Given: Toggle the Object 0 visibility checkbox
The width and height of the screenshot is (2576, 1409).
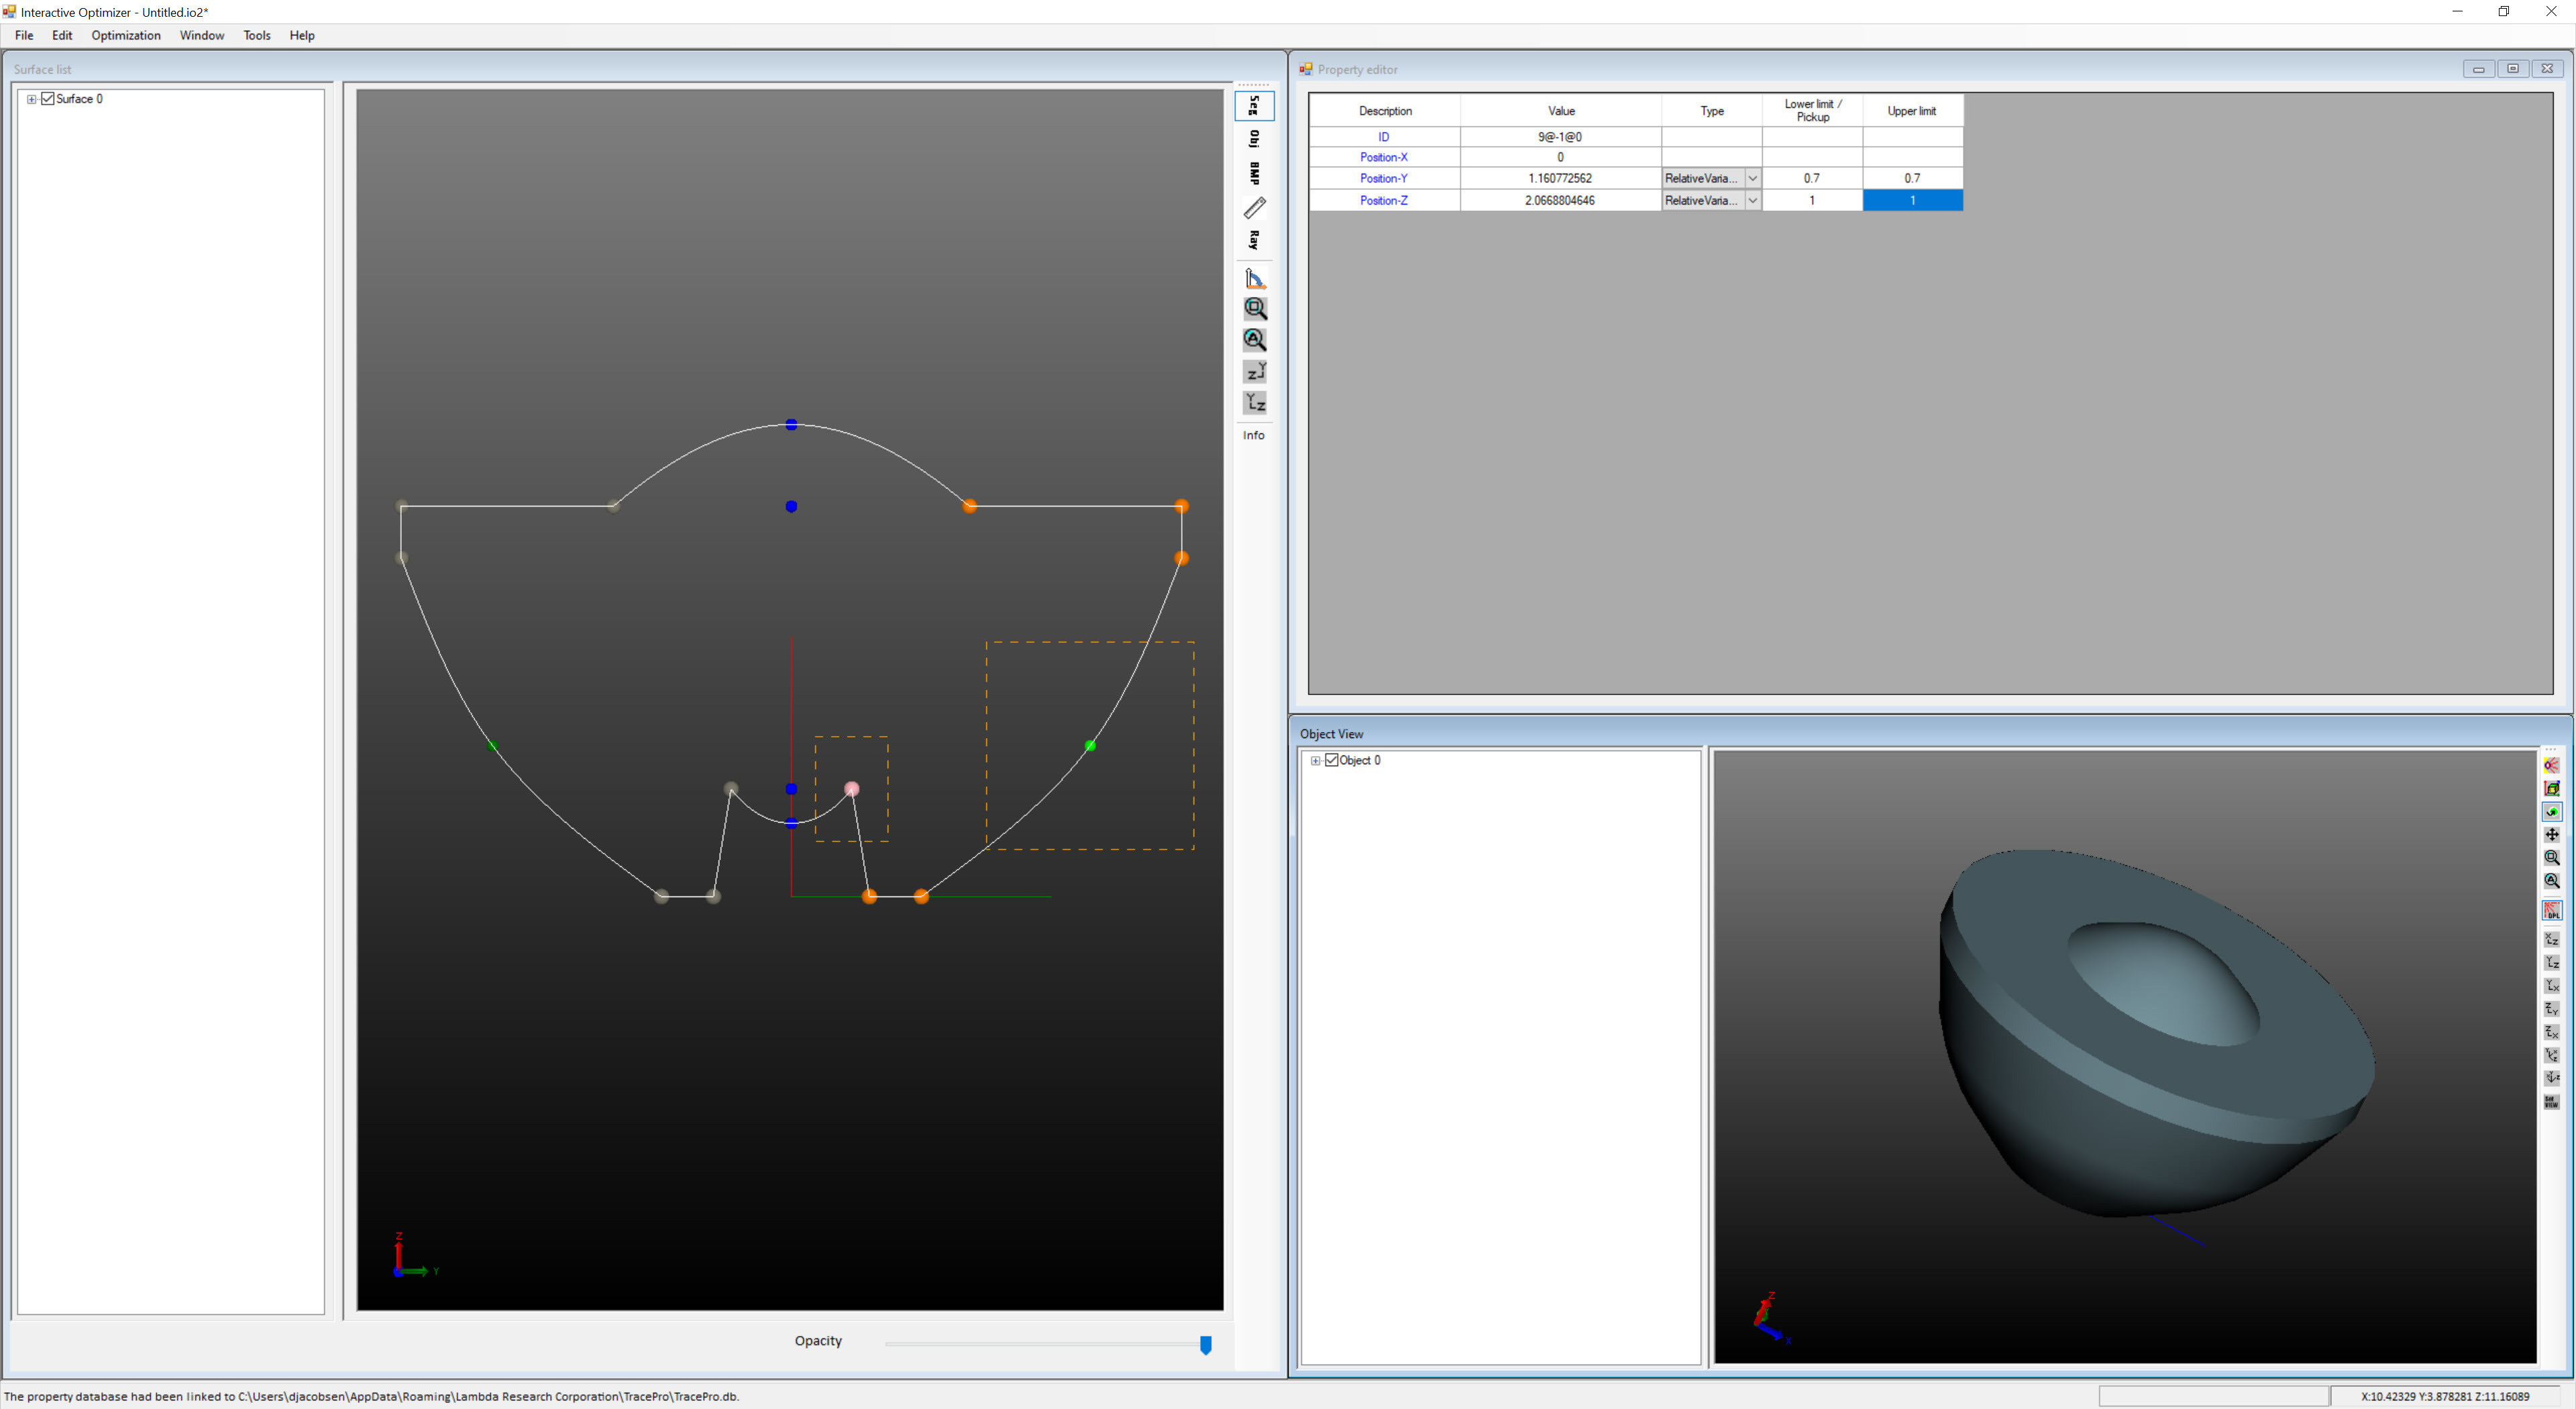Looking at the screenshot, I should point(1333,760).
